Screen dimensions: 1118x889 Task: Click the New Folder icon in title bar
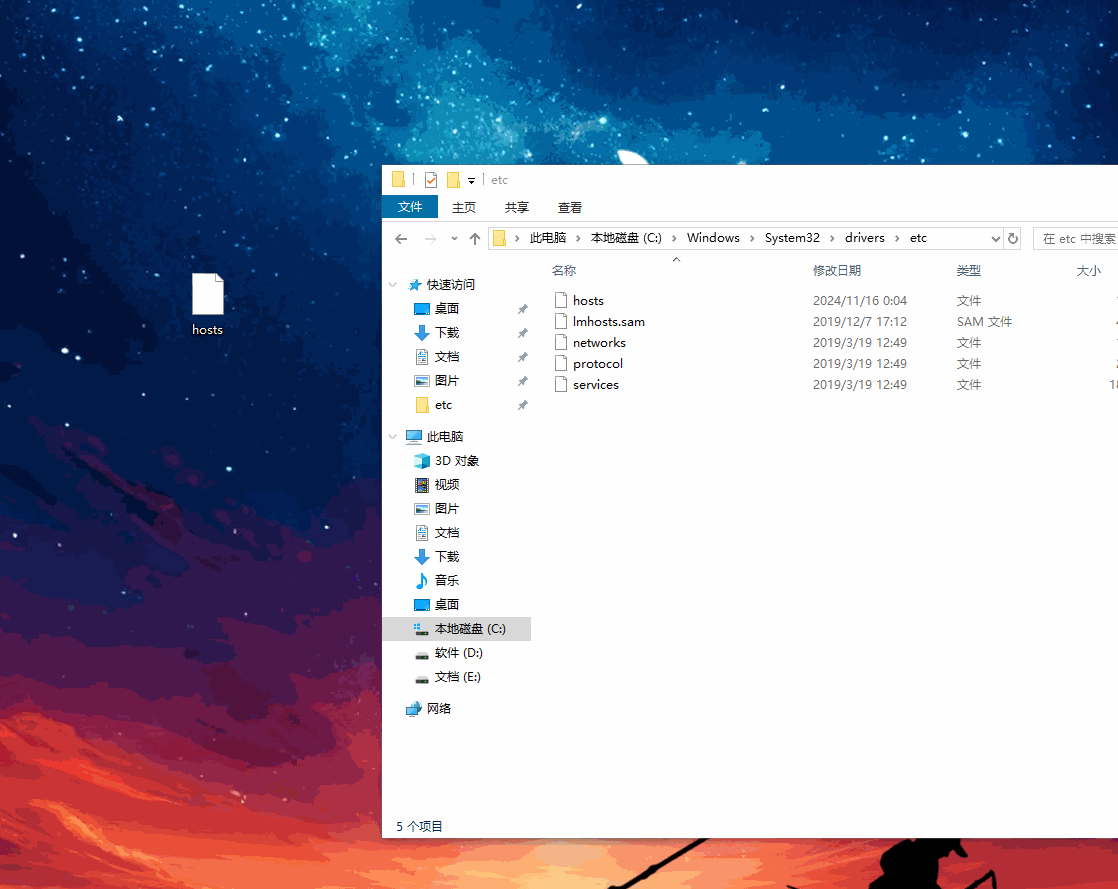(x=453, y=180)
